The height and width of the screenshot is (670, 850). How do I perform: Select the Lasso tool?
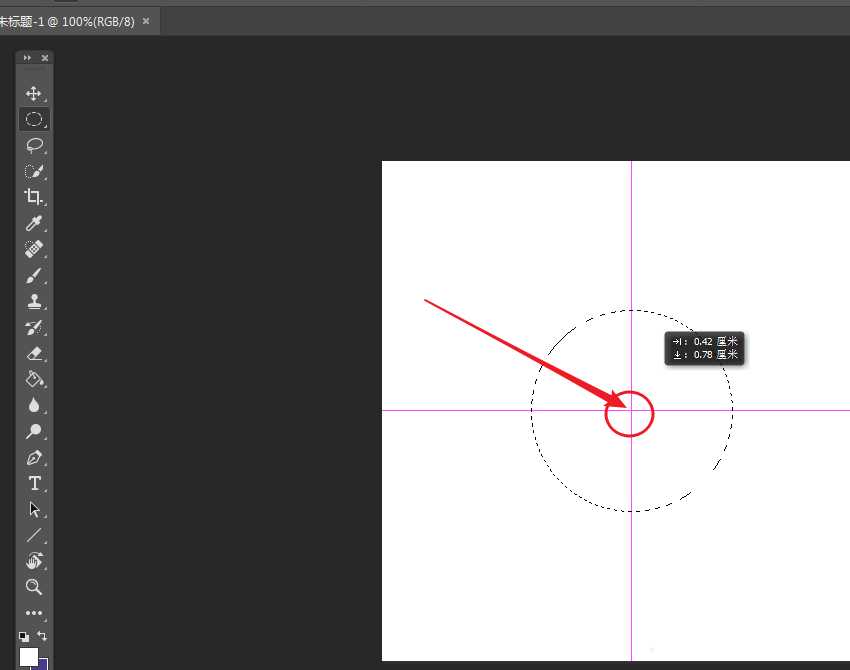click(x=35, y=145)
